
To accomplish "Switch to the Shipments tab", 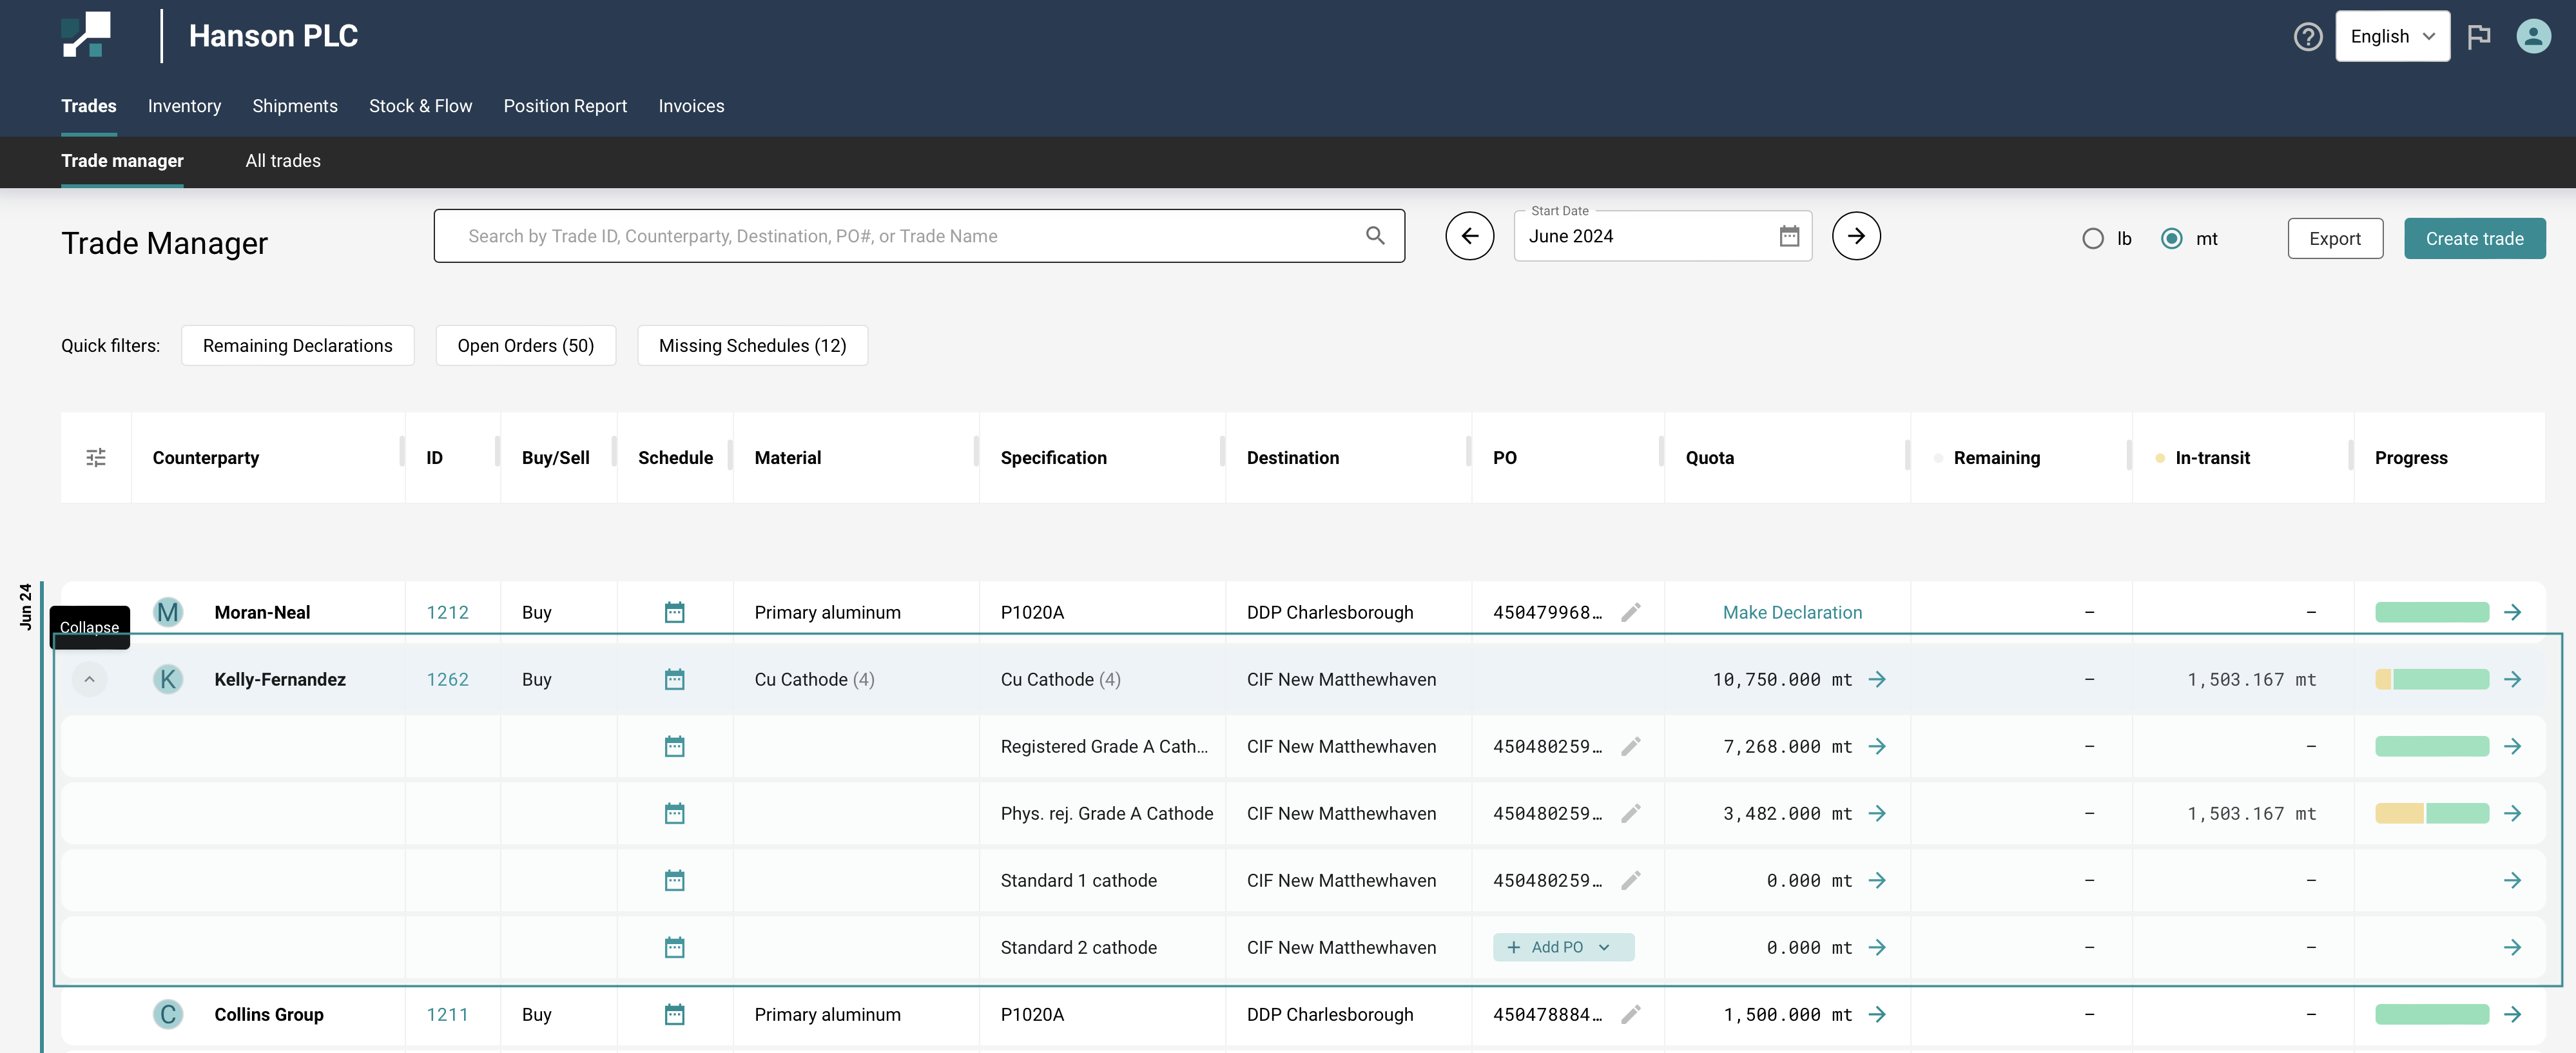I will (x=294, y=106).
